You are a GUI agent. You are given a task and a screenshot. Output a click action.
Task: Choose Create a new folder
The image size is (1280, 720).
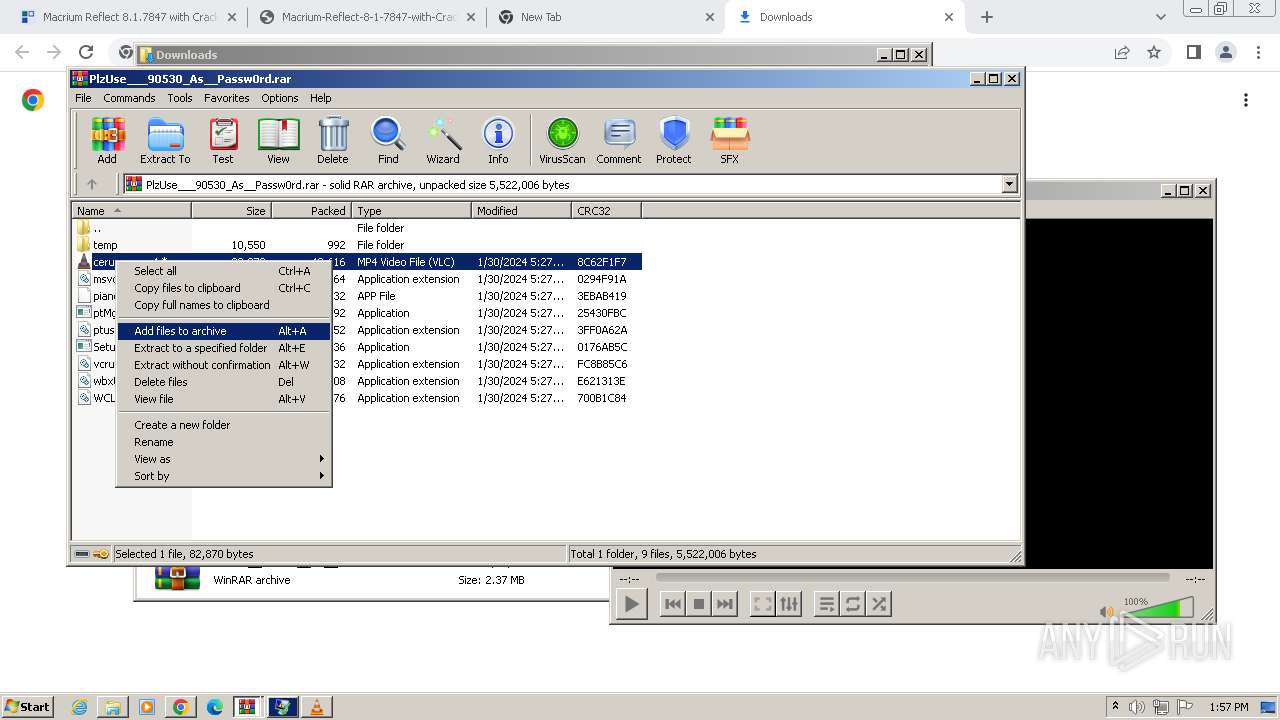[x=224, y=425]
